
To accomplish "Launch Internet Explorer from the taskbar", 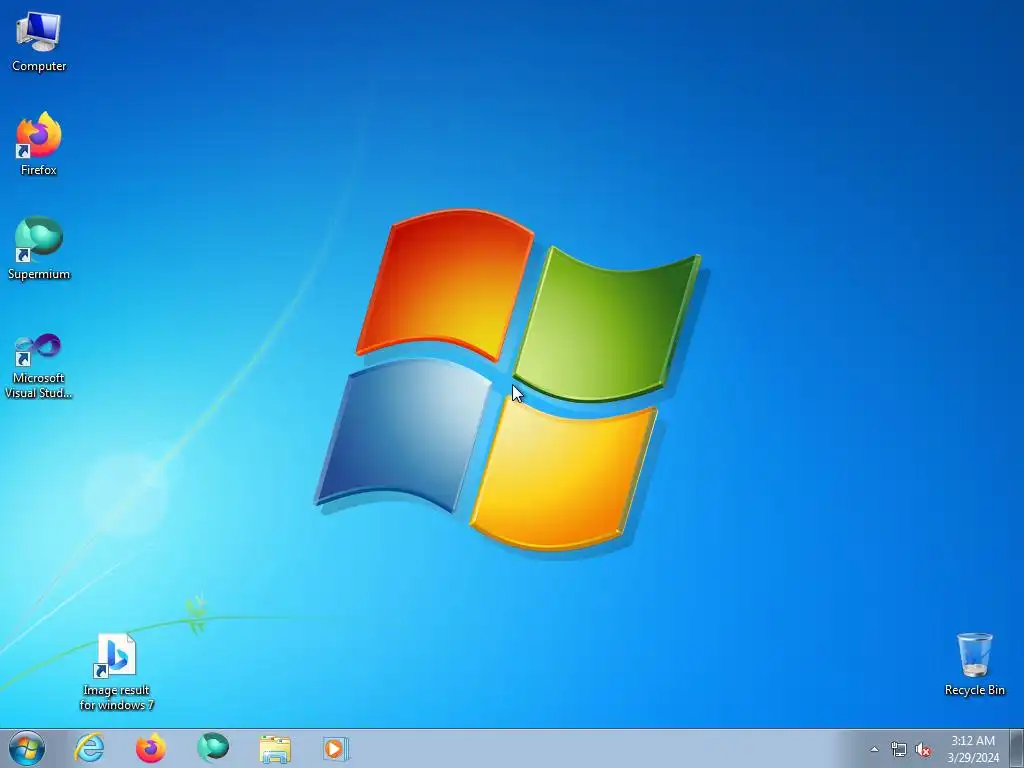I will 89,748.
